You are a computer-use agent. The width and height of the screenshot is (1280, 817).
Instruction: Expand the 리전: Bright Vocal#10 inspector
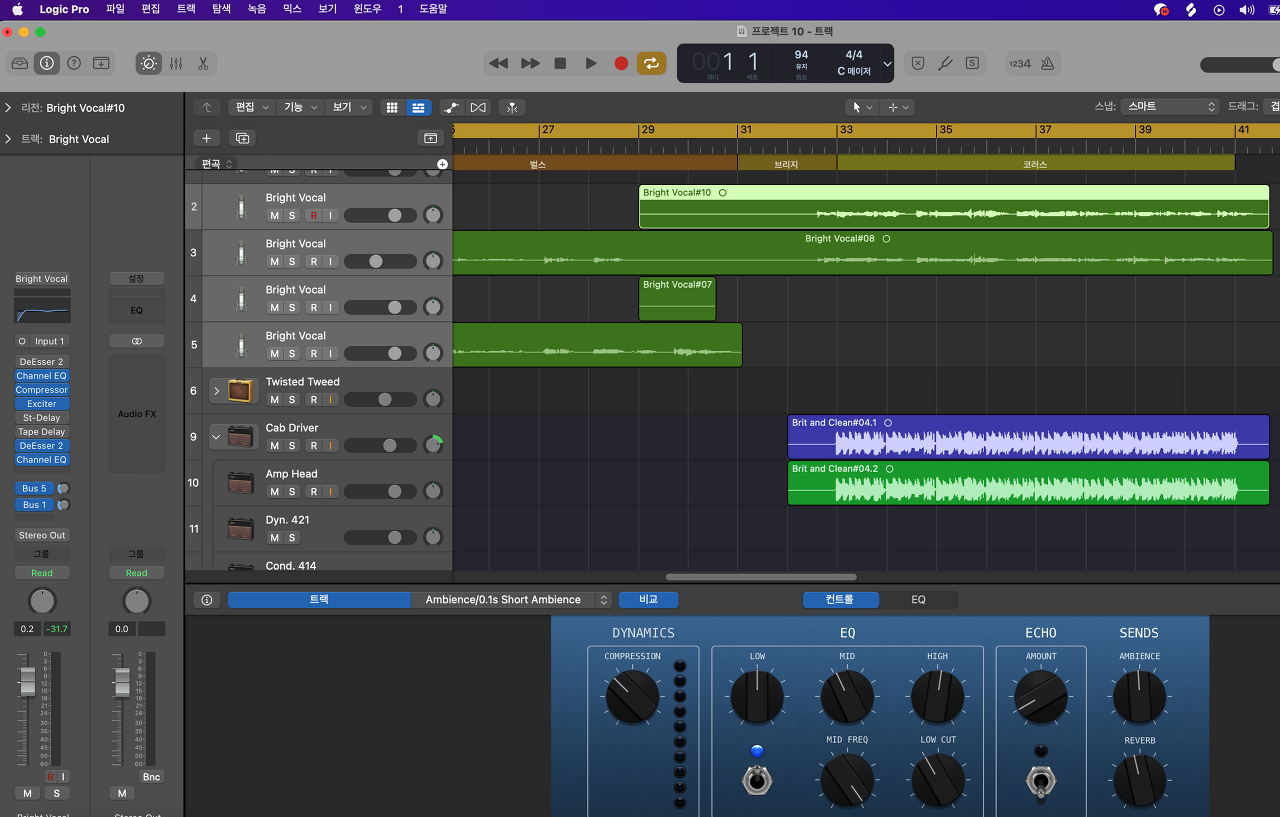pyautogui.click(x=8, y=108)
